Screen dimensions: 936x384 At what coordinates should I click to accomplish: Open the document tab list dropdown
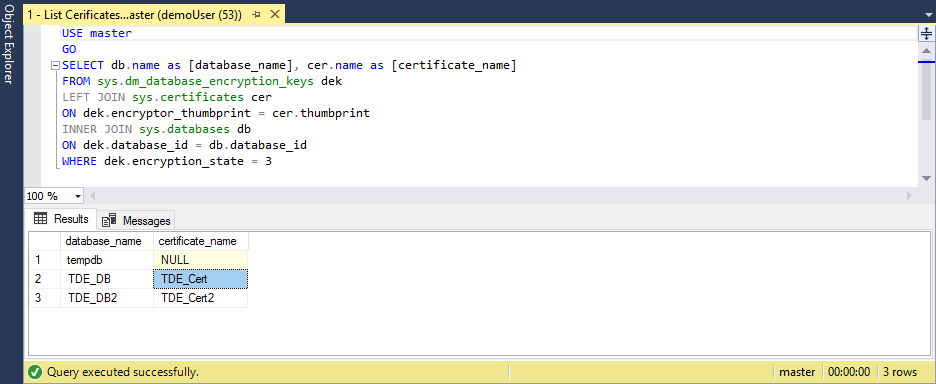point(928,16)
